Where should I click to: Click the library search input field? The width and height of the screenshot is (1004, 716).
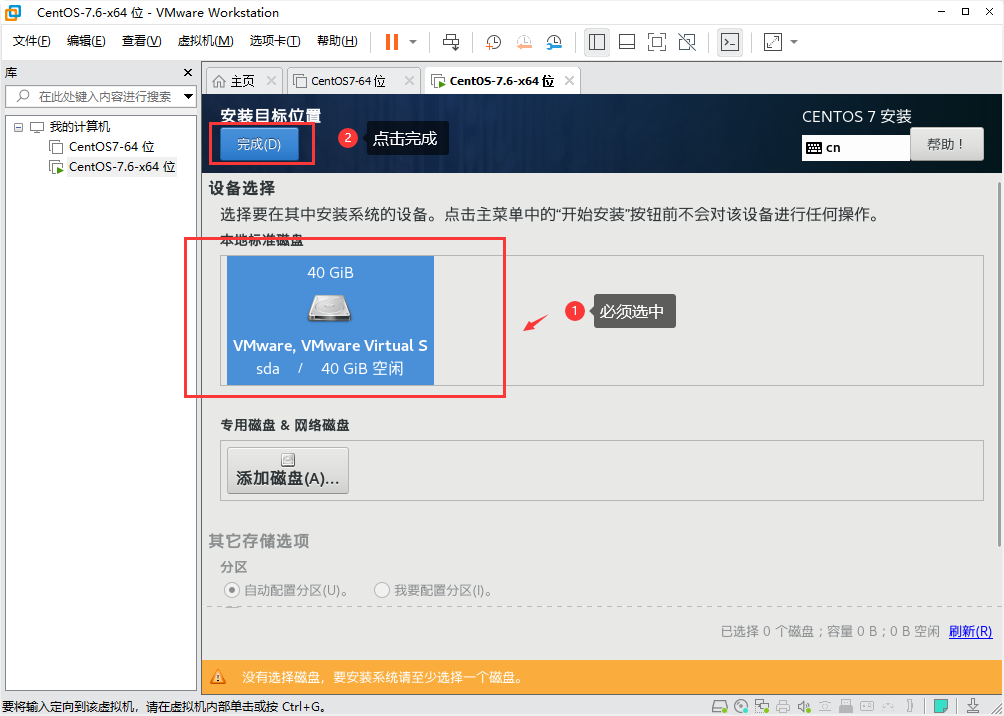tap(101, 97)
